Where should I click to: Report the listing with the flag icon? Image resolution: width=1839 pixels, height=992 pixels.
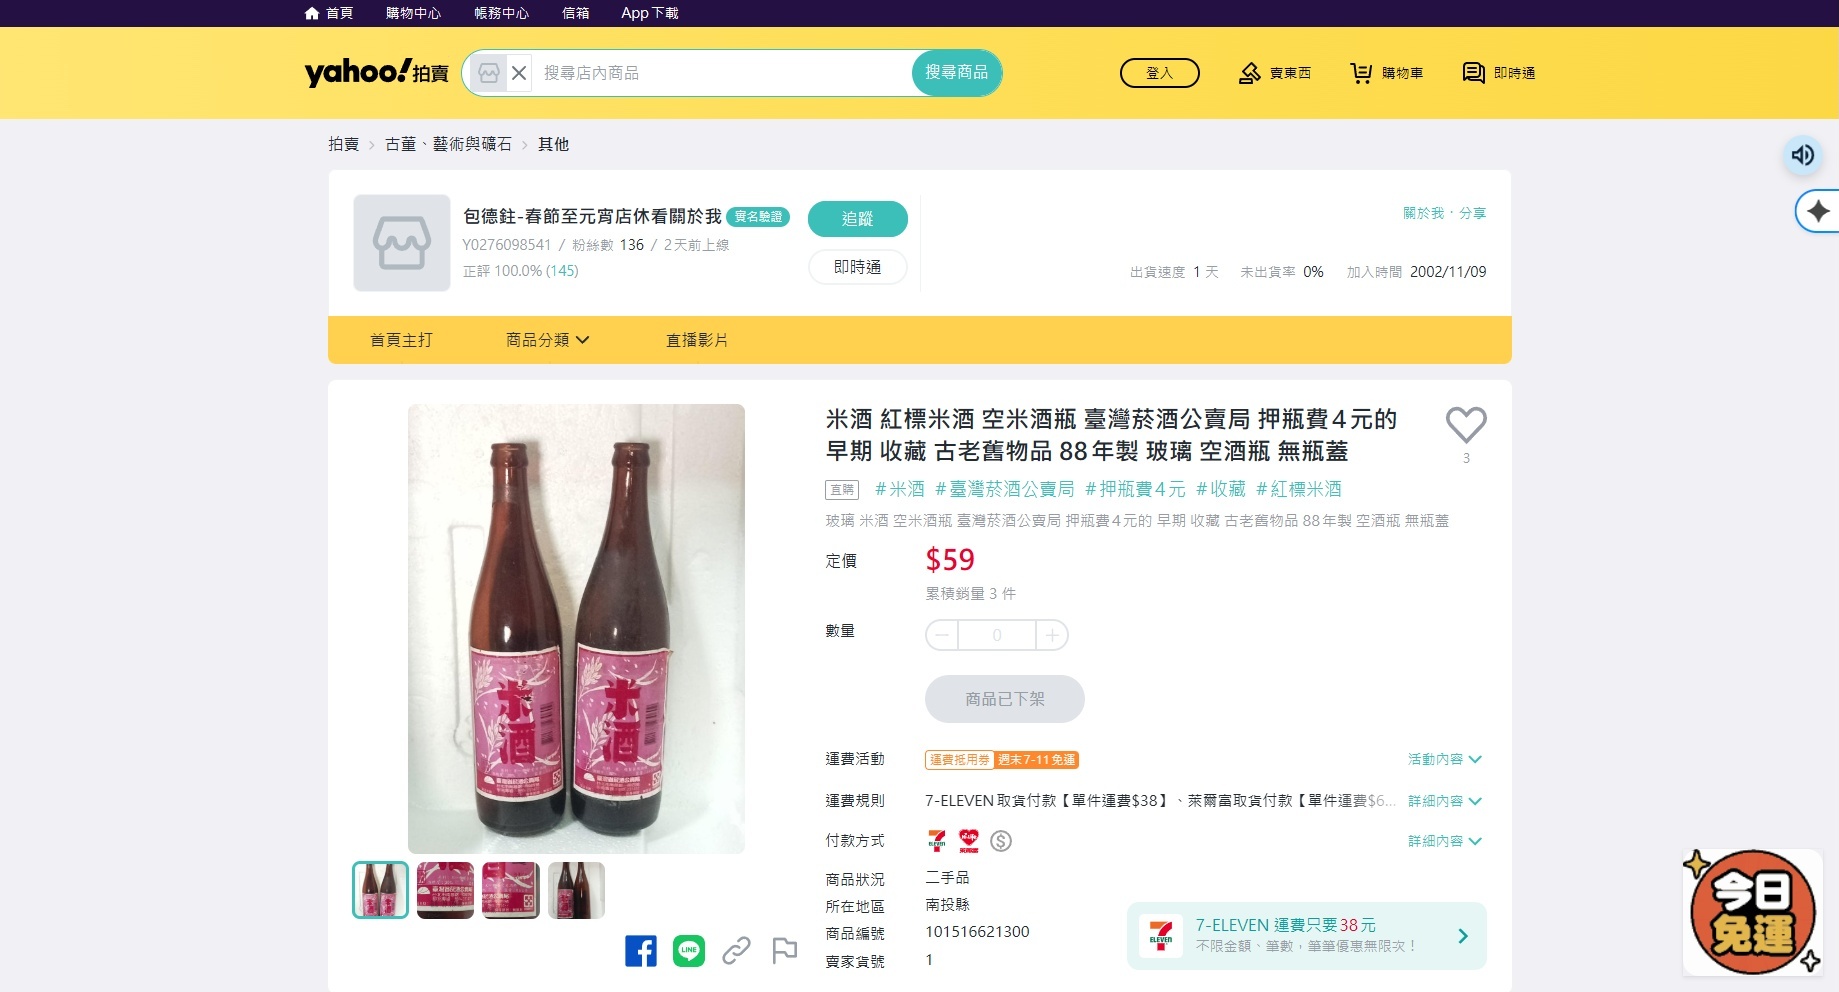(x=784, y=951)
